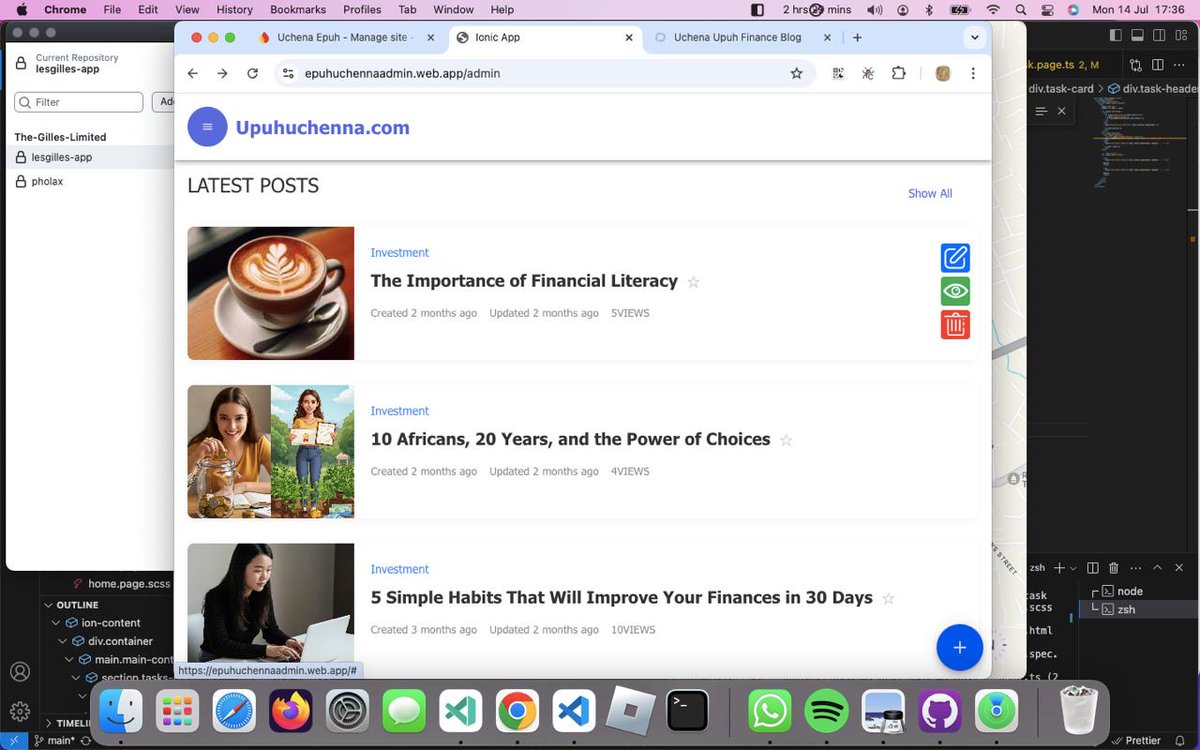Edit the Financial Literacy post with pencil icon

coord(955,258)
